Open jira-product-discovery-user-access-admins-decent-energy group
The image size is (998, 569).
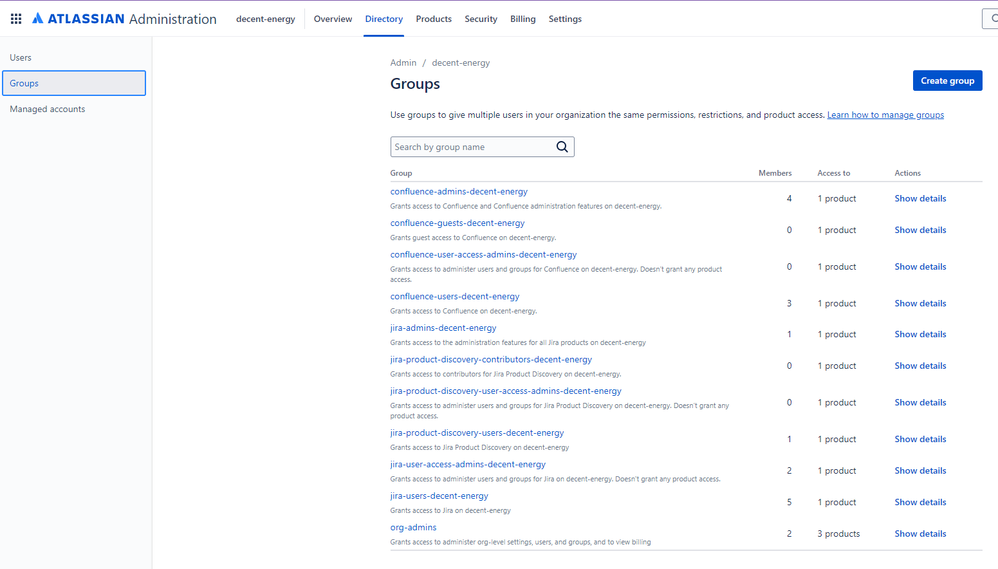click(506, 391)
